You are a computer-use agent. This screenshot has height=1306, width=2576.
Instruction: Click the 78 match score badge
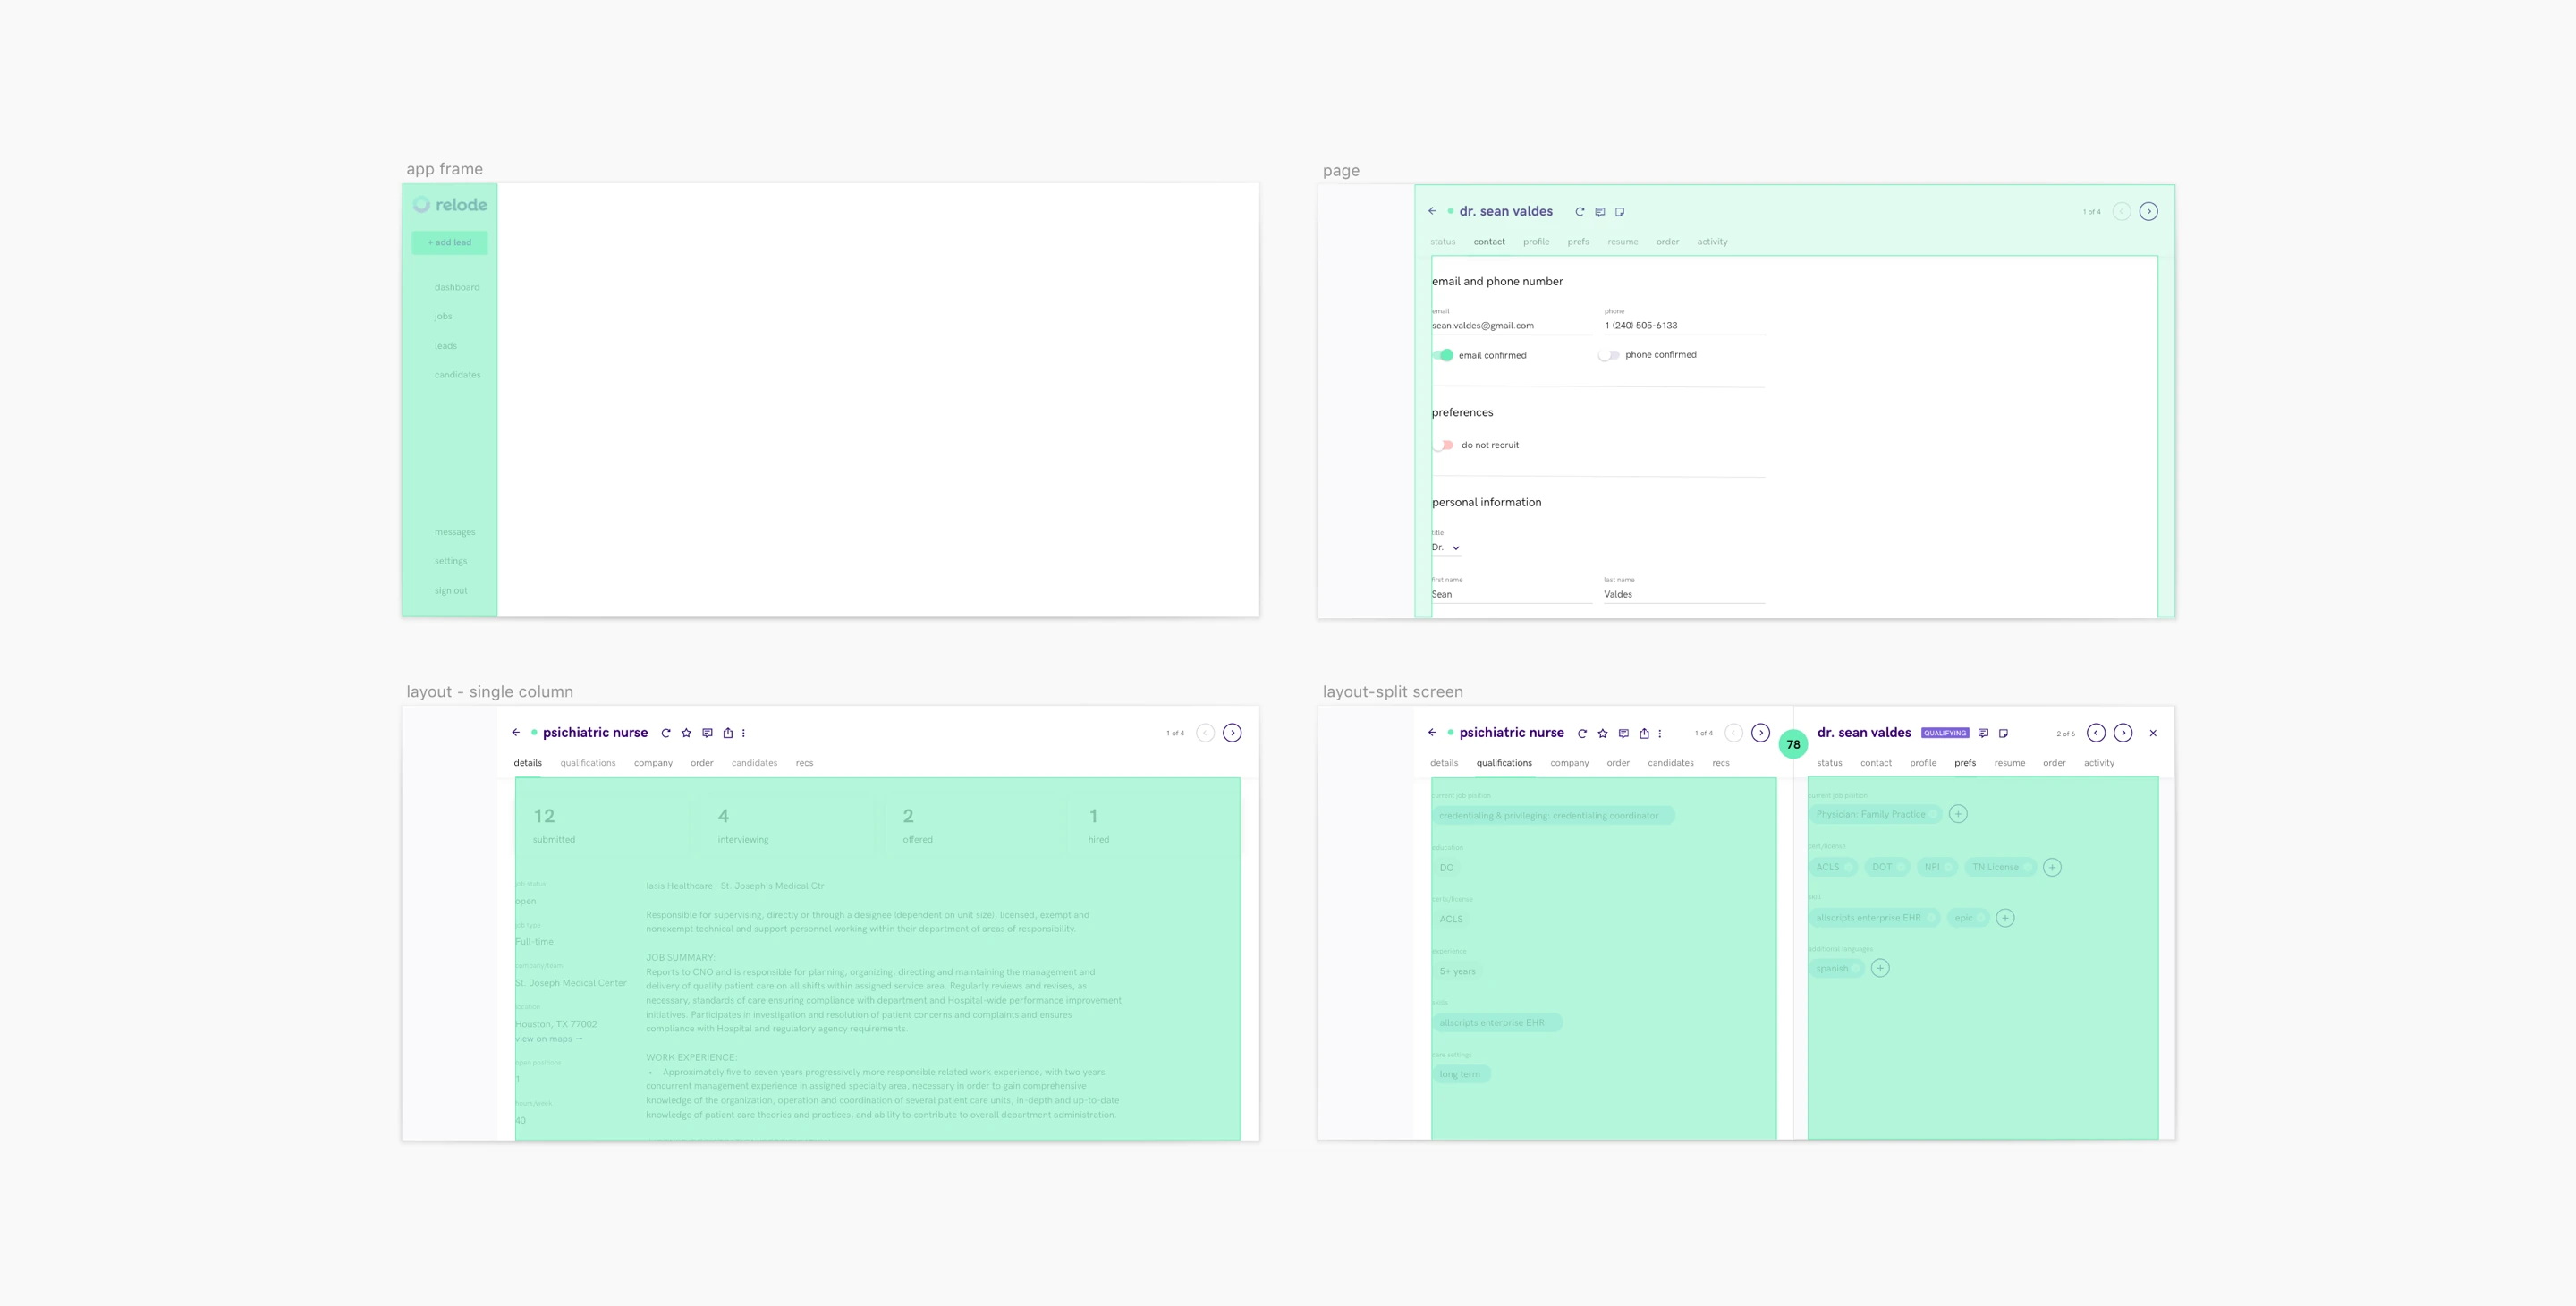click(1793, 744)
